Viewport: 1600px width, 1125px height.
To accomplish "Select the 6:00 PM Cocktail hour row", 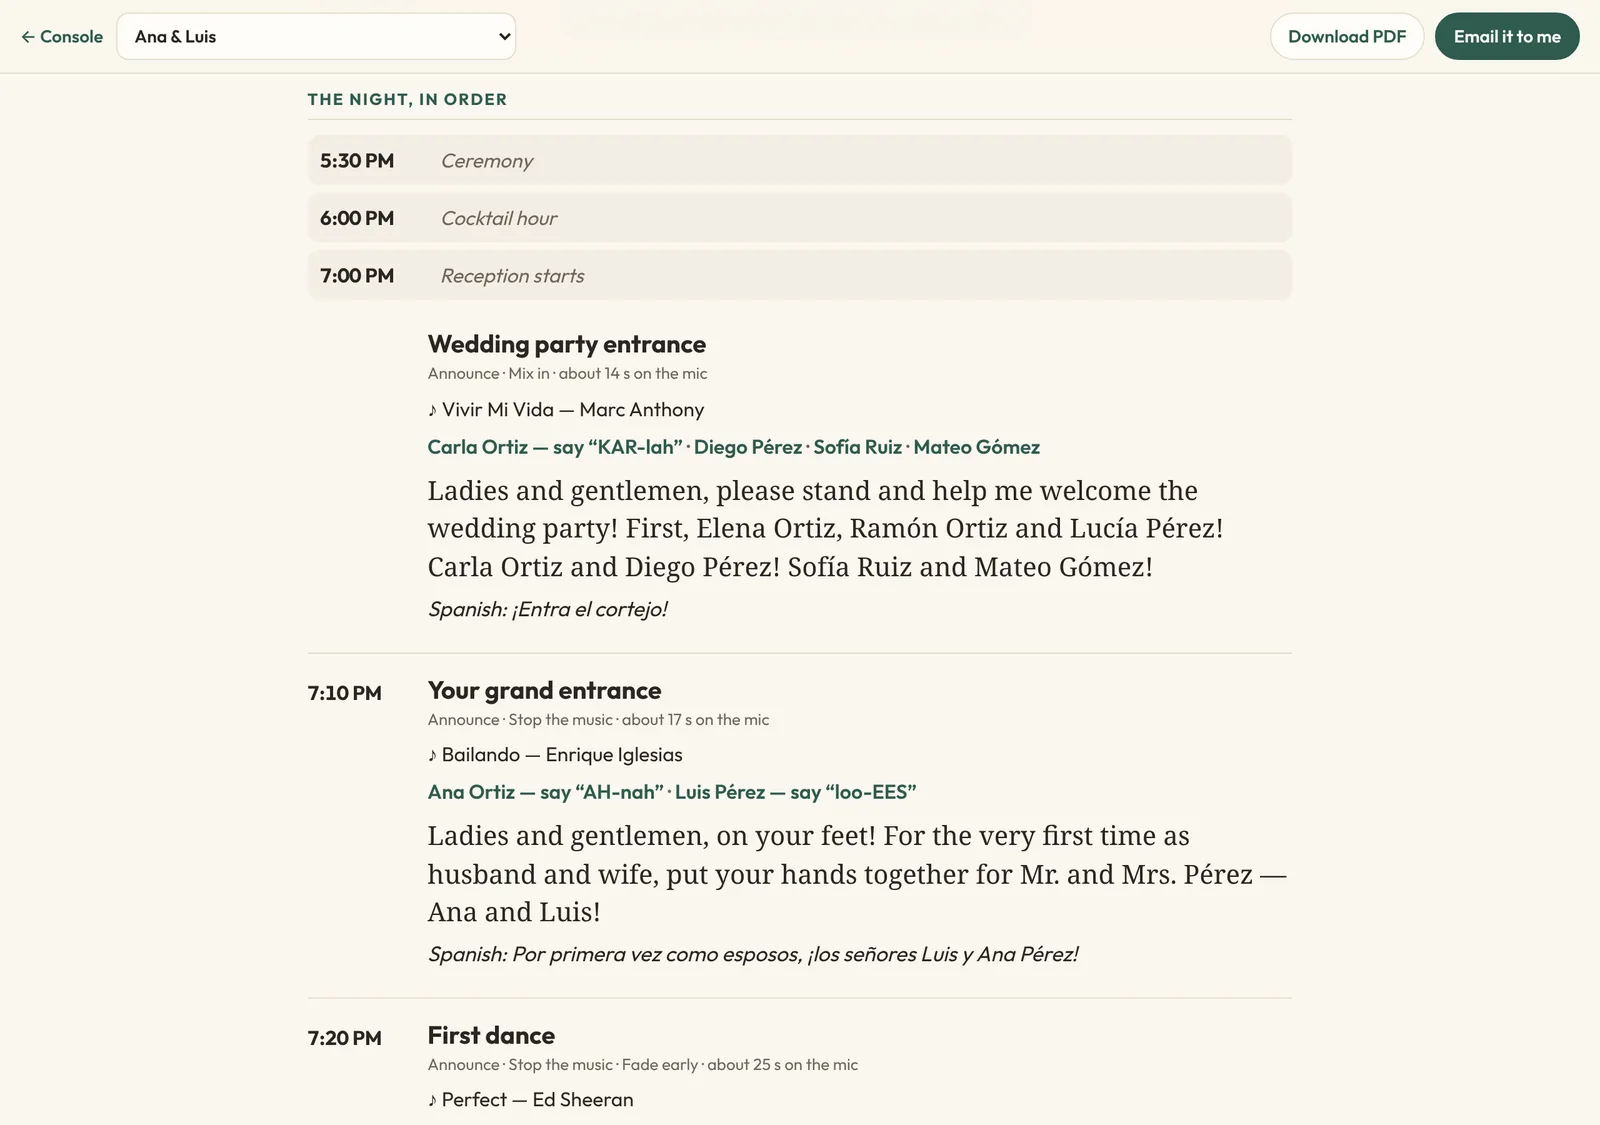I will [x=799, y=218].
